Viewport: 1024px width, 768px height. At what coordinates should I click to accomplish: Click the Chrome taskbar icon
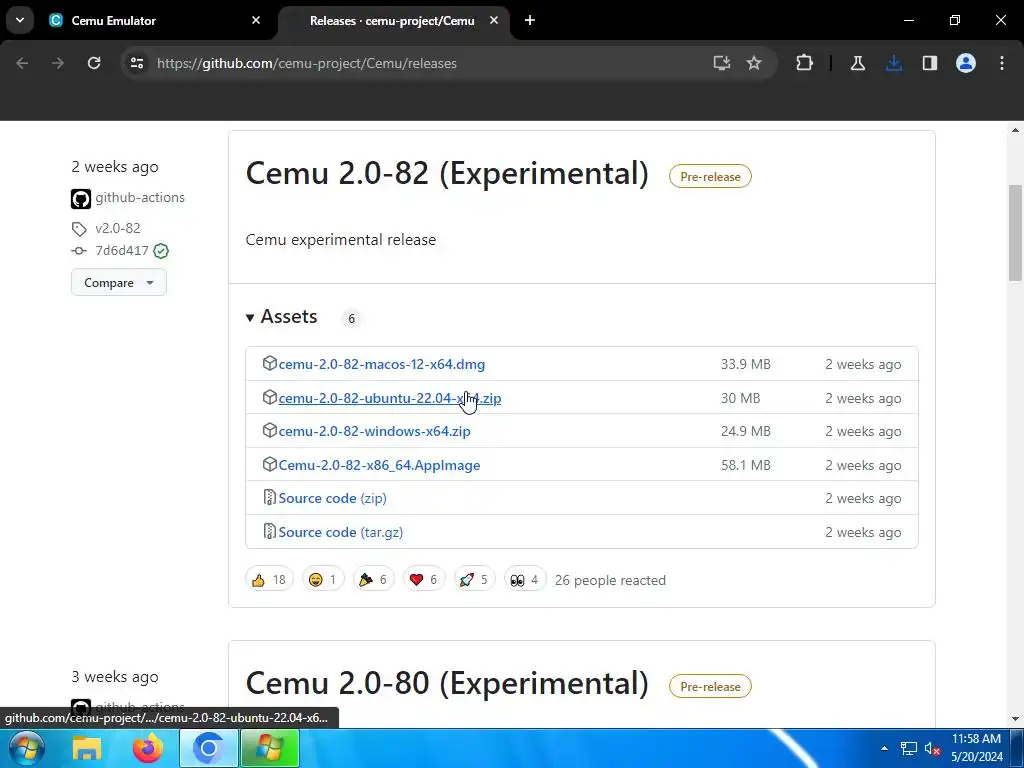(208, 748)
